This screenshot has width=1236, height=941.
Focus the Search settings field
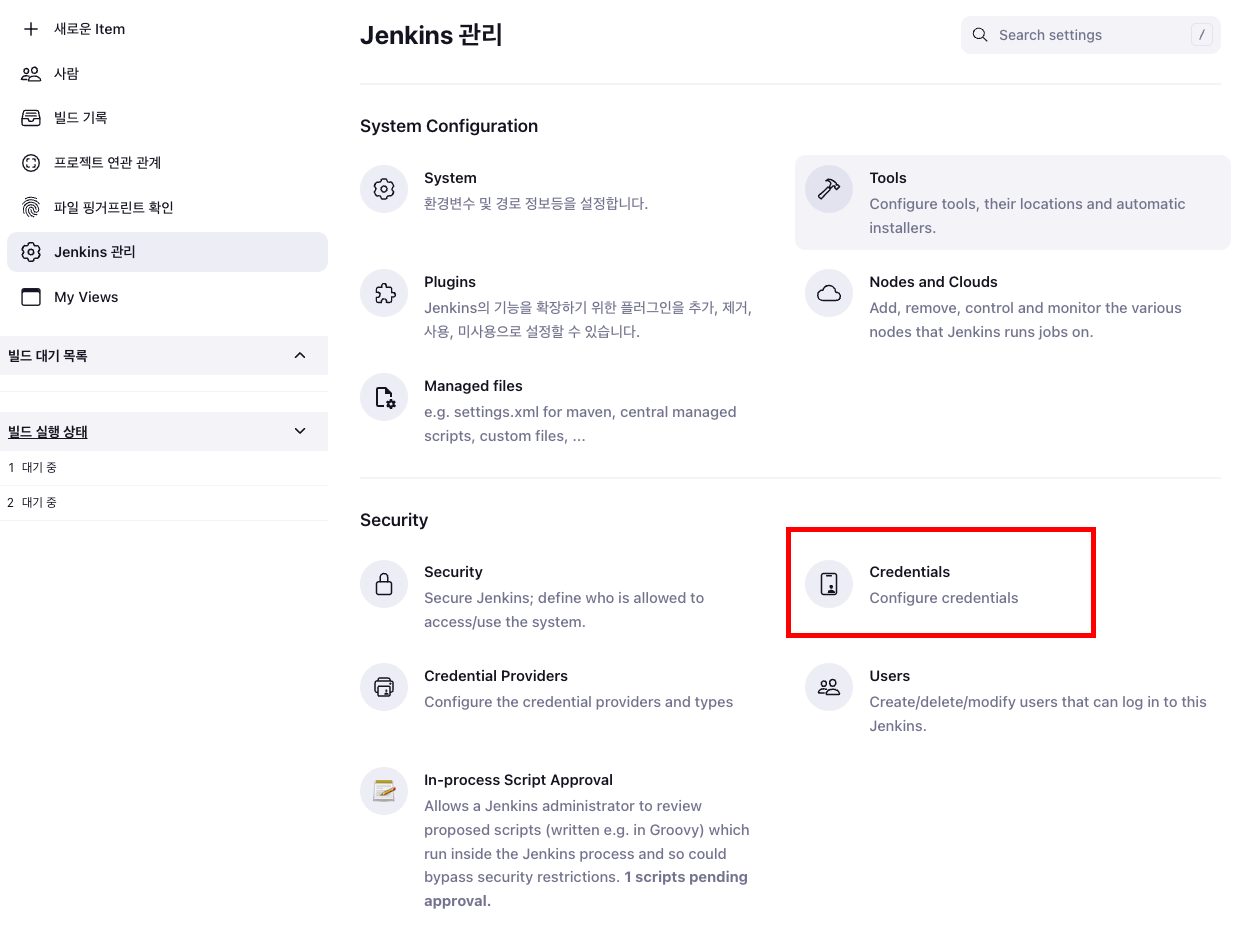pos(1091,35)
